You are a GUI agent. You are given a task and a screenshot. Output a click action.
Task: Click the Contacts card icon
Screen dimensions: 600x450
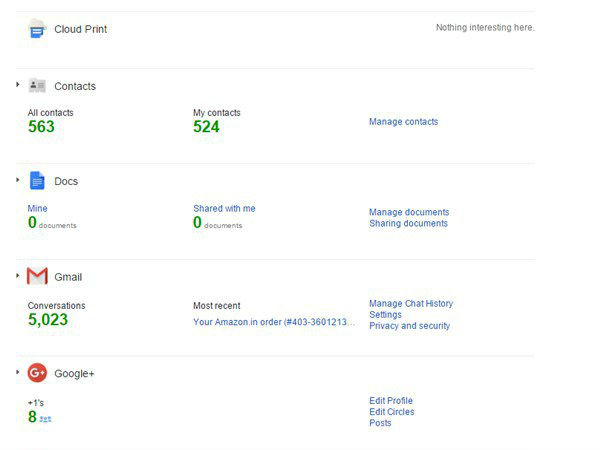37,86
